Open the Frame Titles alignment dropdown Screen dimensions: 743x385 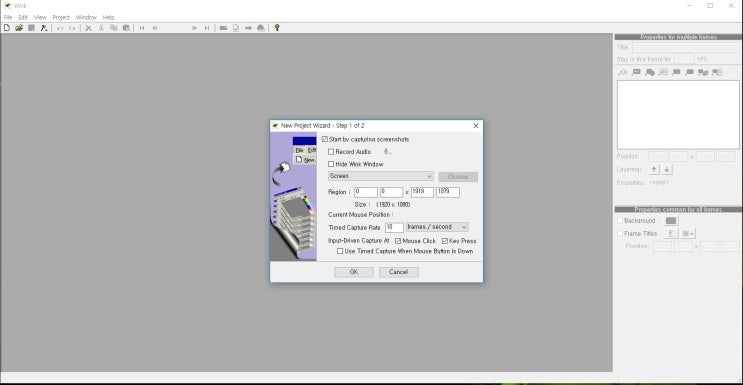point(688,234)
